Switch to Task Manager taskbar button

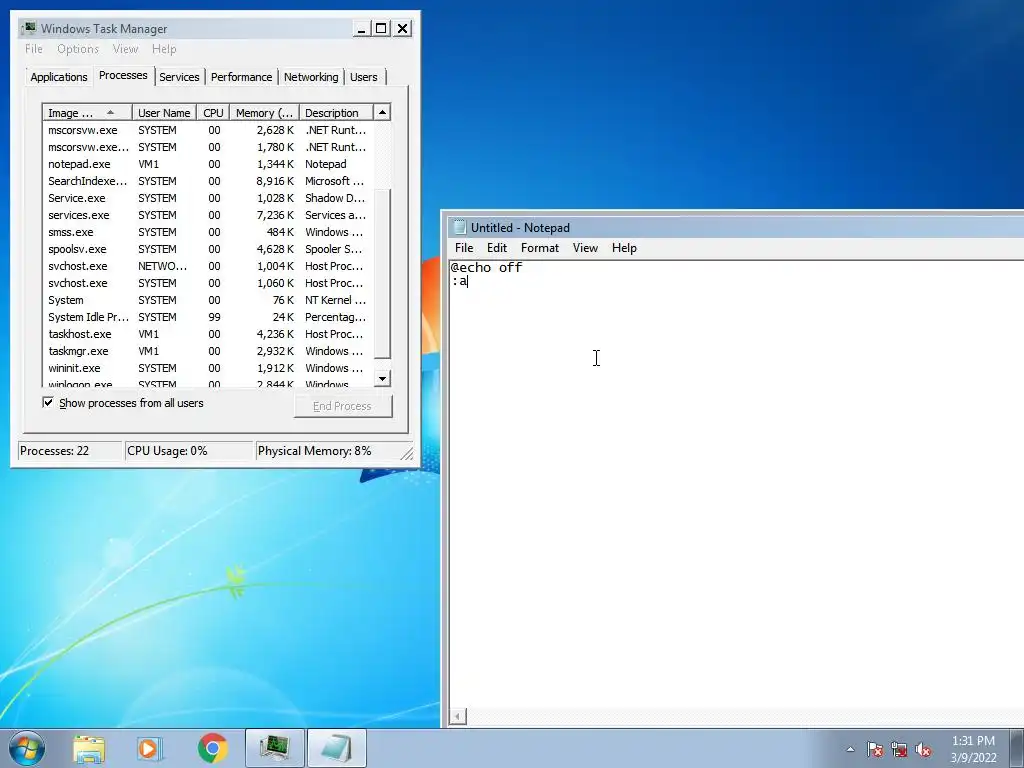(275, 748)
